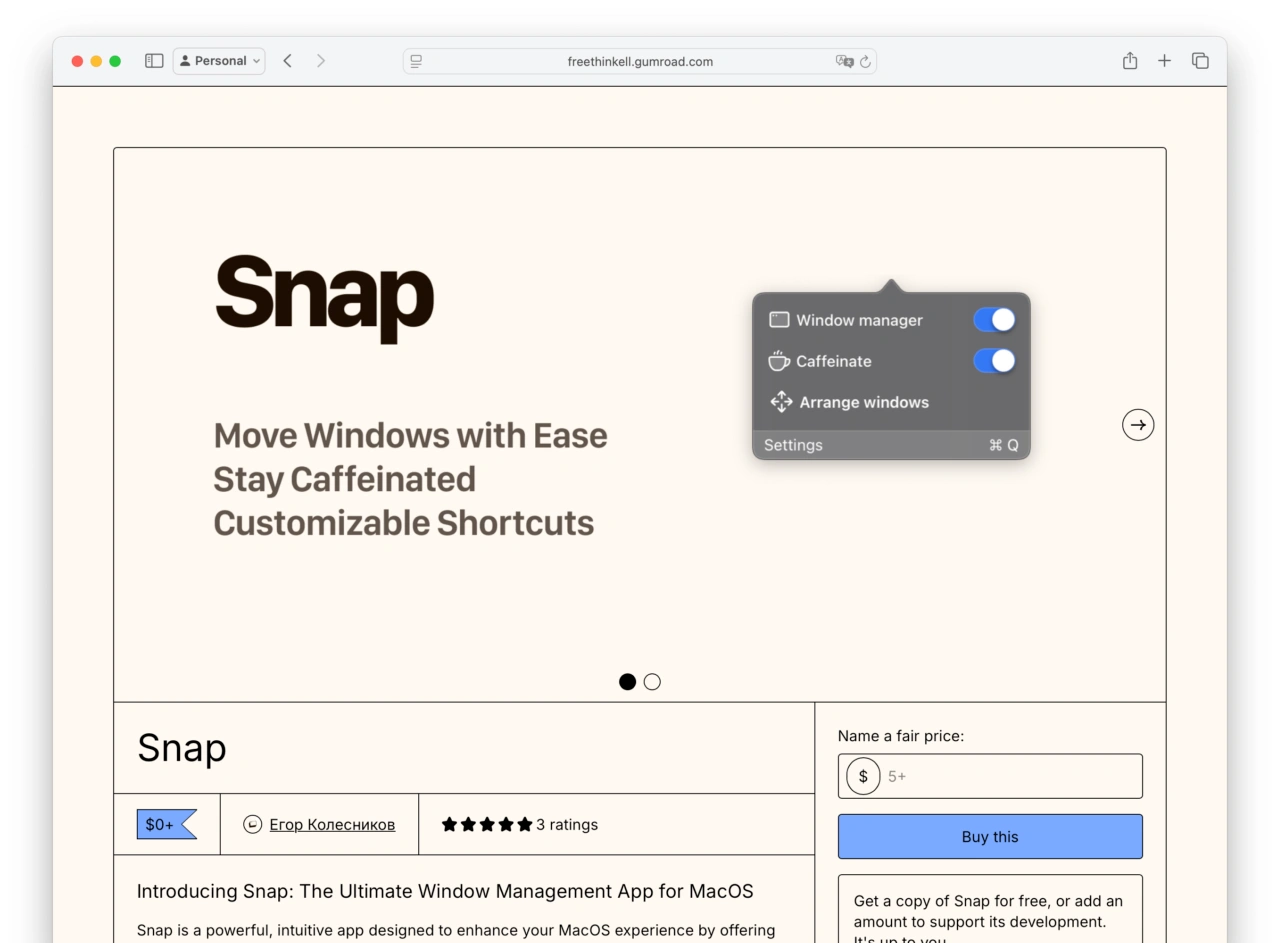Select the second carousel dot
Screen dimensions: 1280x943
[652, 682]
